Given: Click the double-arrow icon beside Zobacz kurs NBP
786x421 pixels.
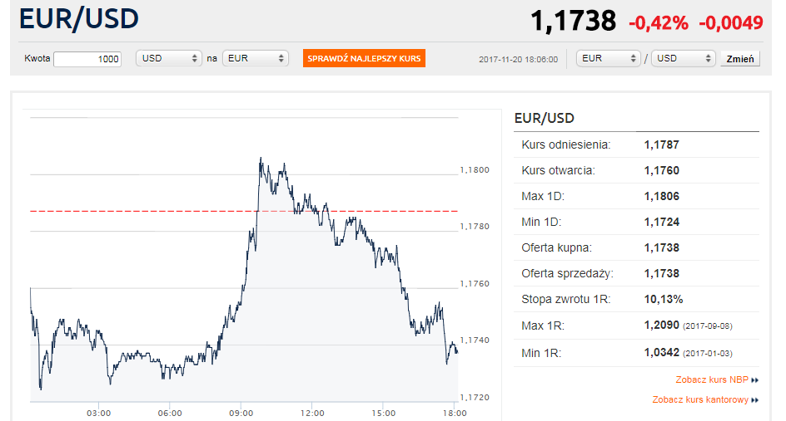Looking at the screenshot, I should 755,380.
